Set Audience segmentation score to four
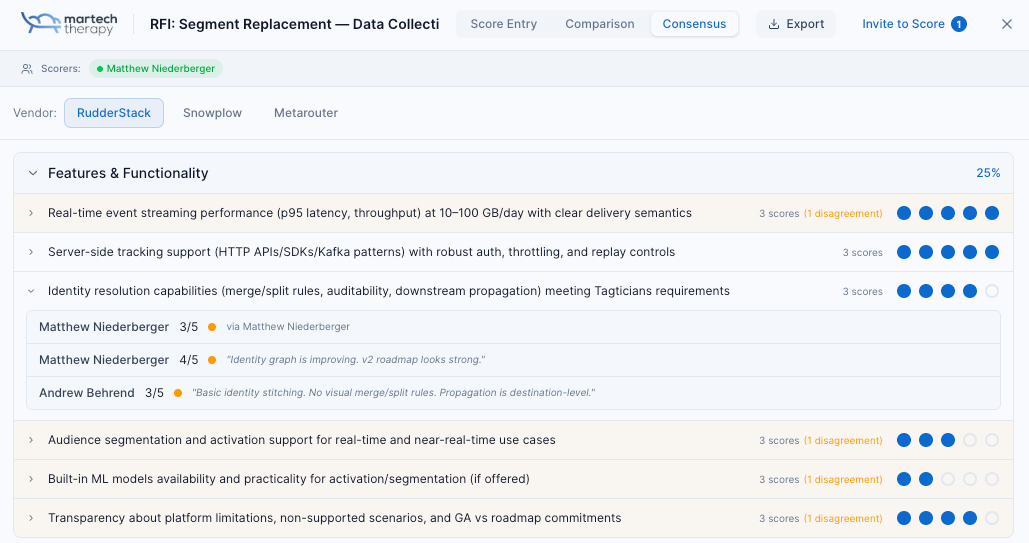Viewport: 1029px width, 543px height. coord(970,440)
